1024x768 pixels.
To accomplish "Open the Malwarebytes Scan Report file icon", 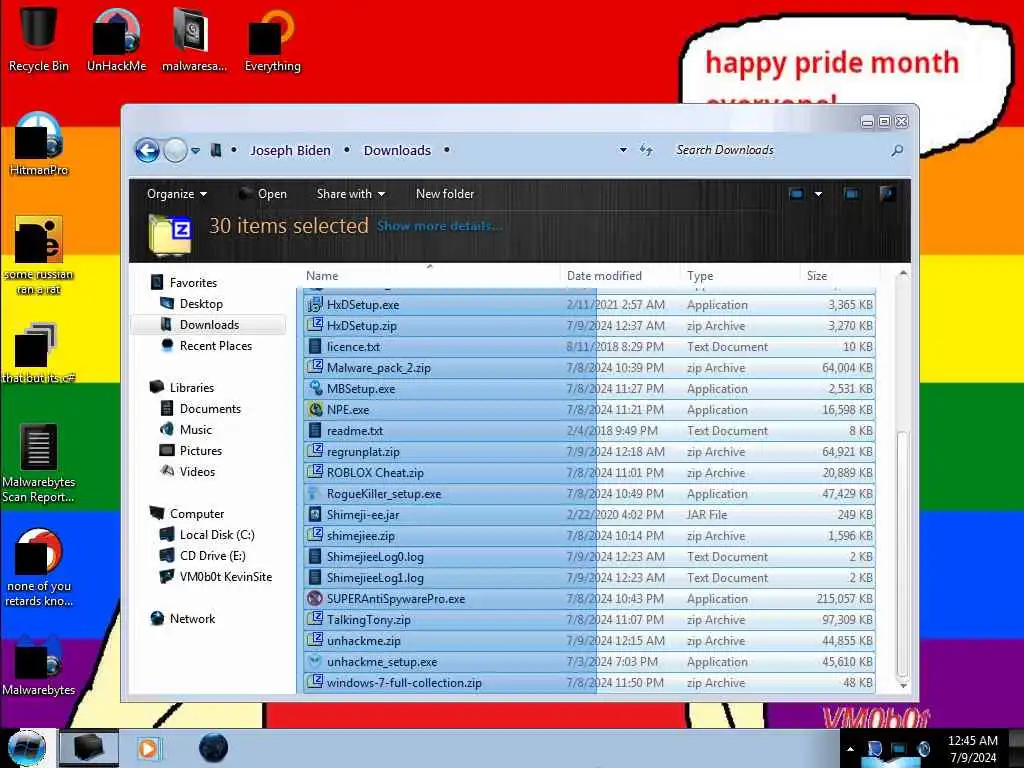I will 39,464.
